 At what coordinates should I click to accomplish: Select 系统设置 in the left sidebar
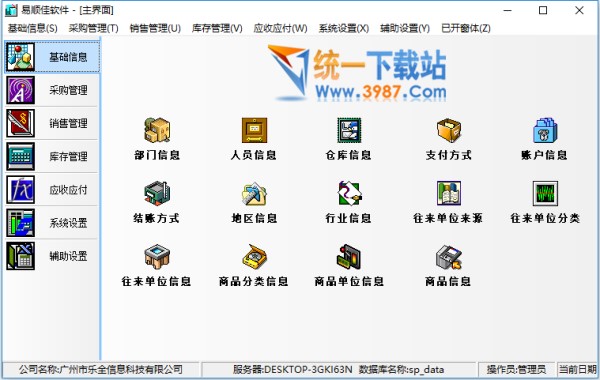[52, 223]
